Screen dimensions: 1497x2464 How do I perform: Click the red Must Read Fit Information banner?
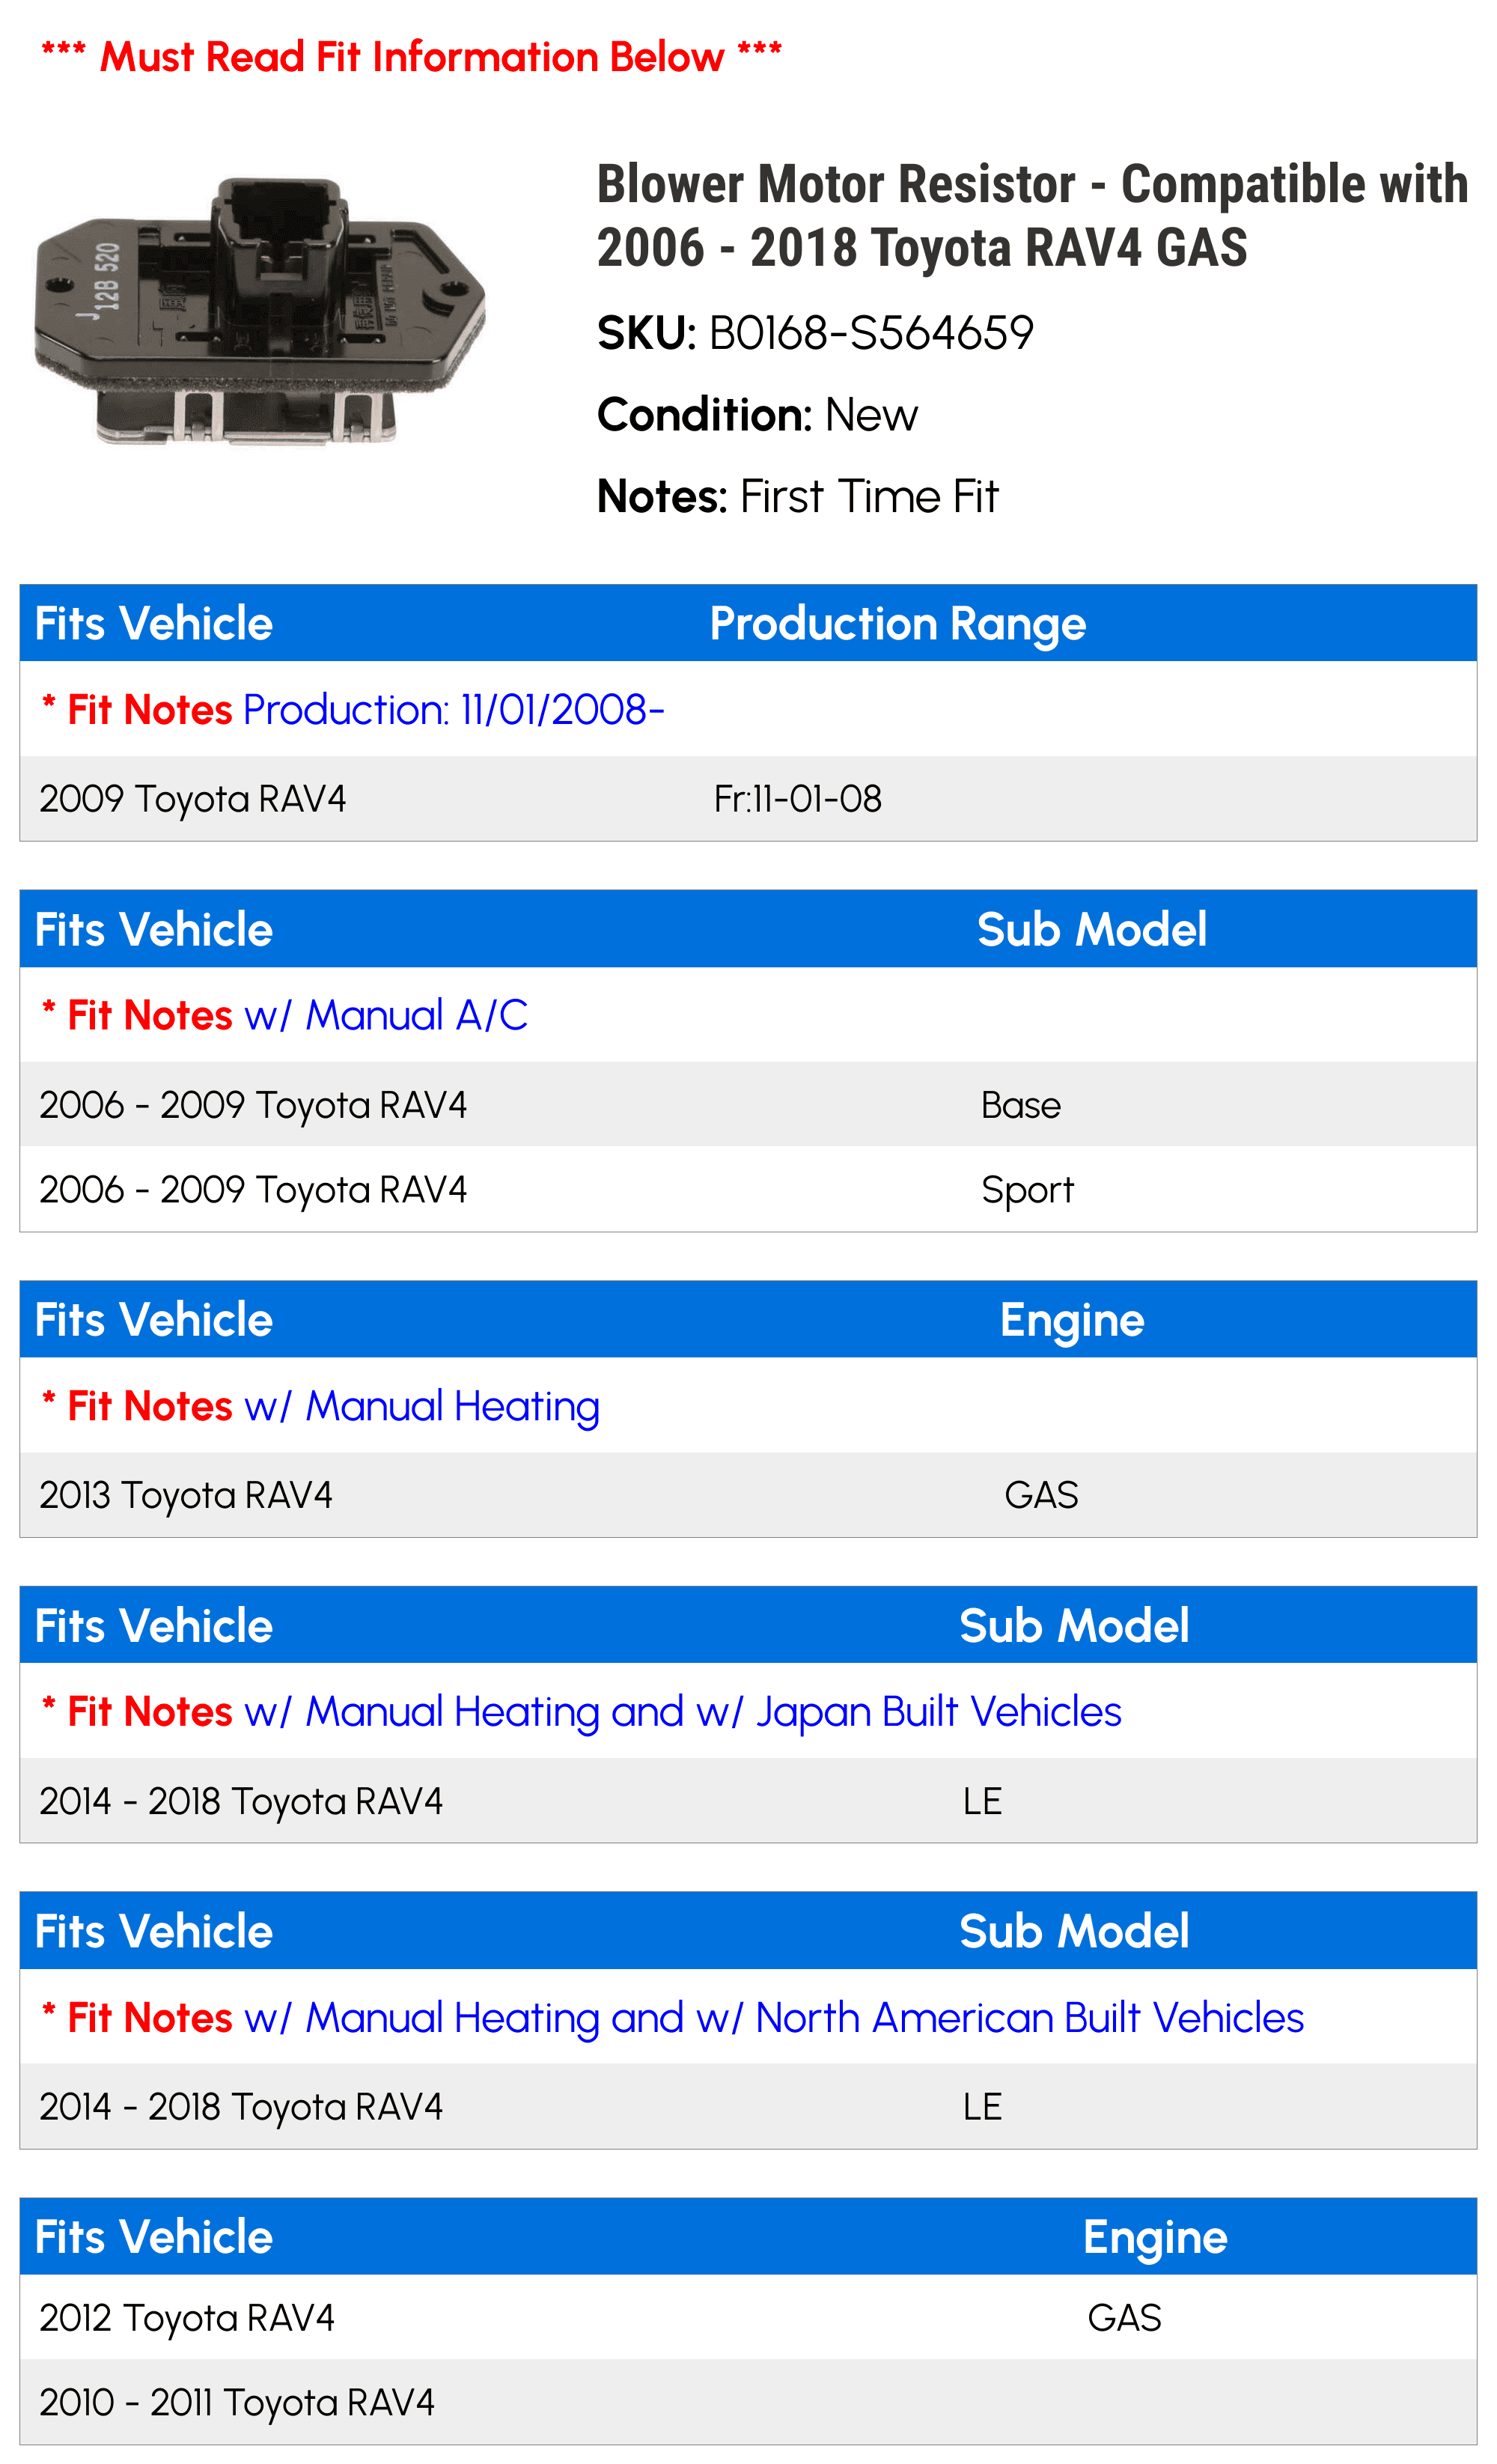tap(411, 57)
